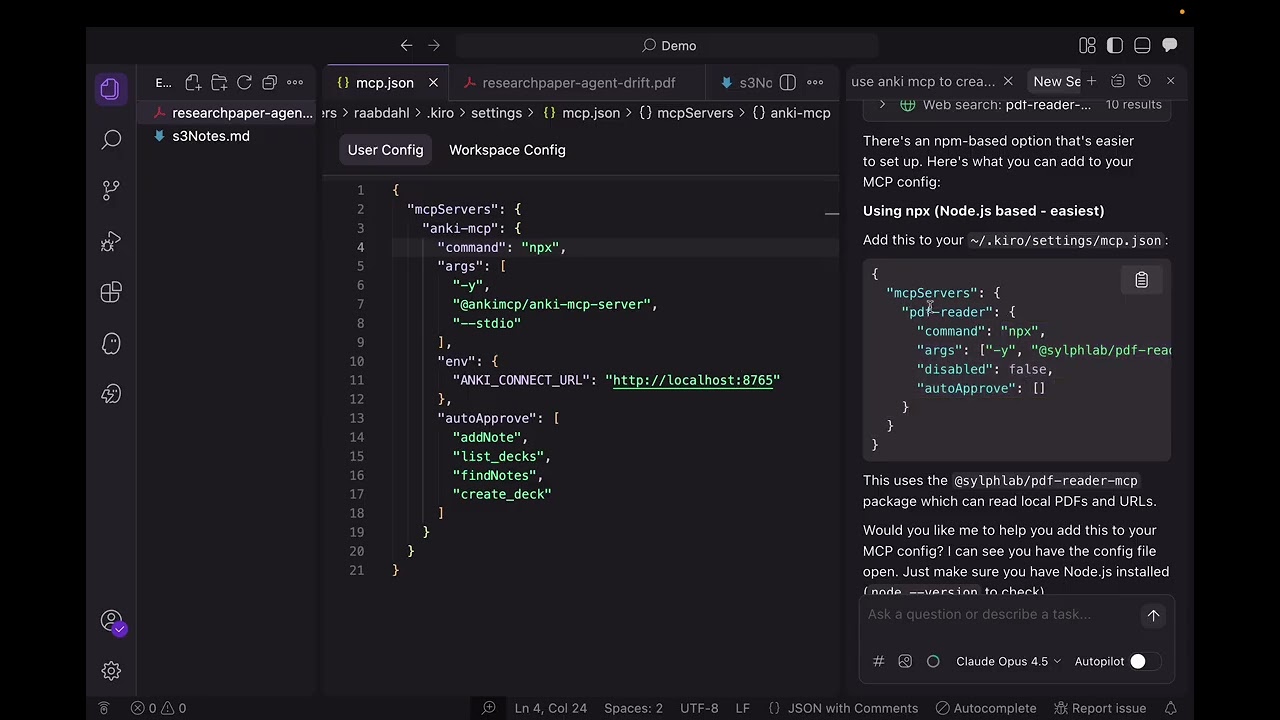The height and width of the screenshot is (720, 1280).
Task: Toggle the bottom panel layout button
Action: [1142, 45]
